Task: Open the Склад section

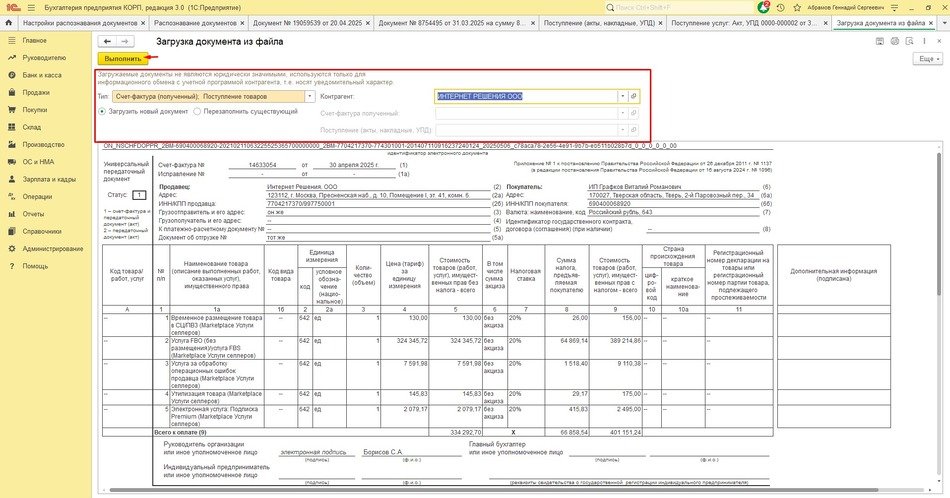Action: tap(32, 127)
